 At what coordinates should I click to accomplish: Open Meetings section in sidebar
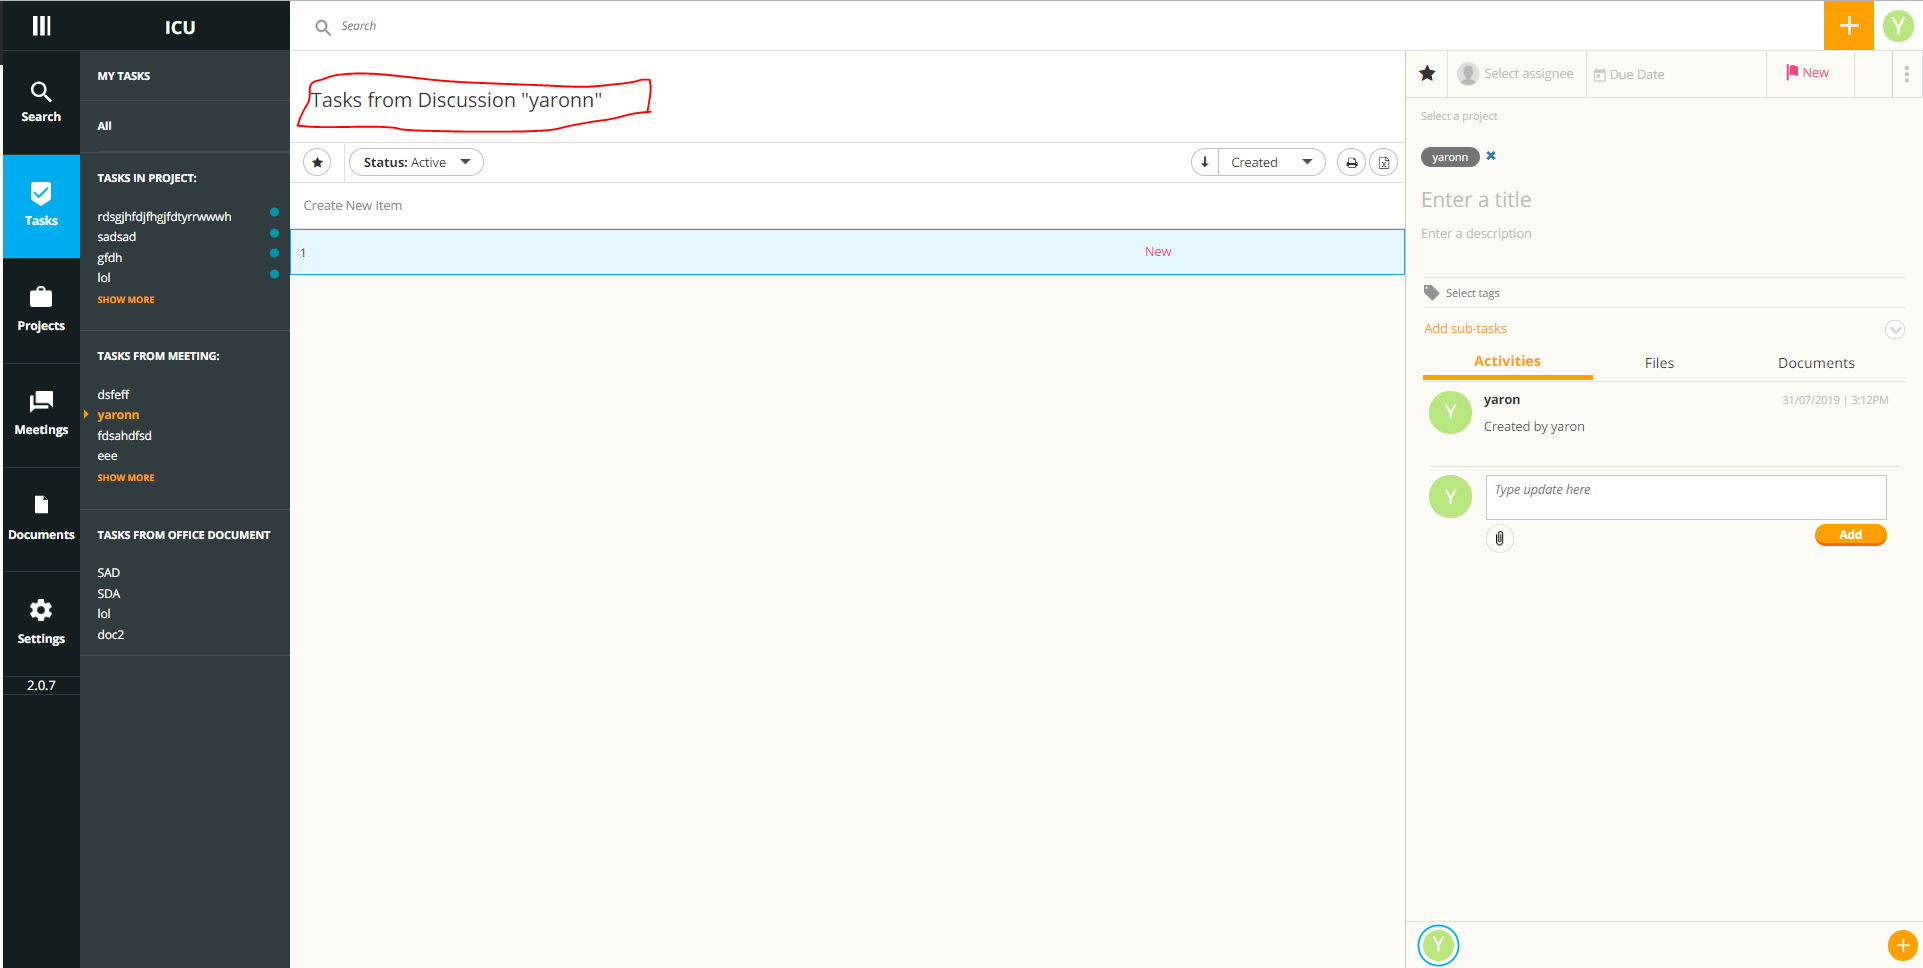click(x=41, y=414)
